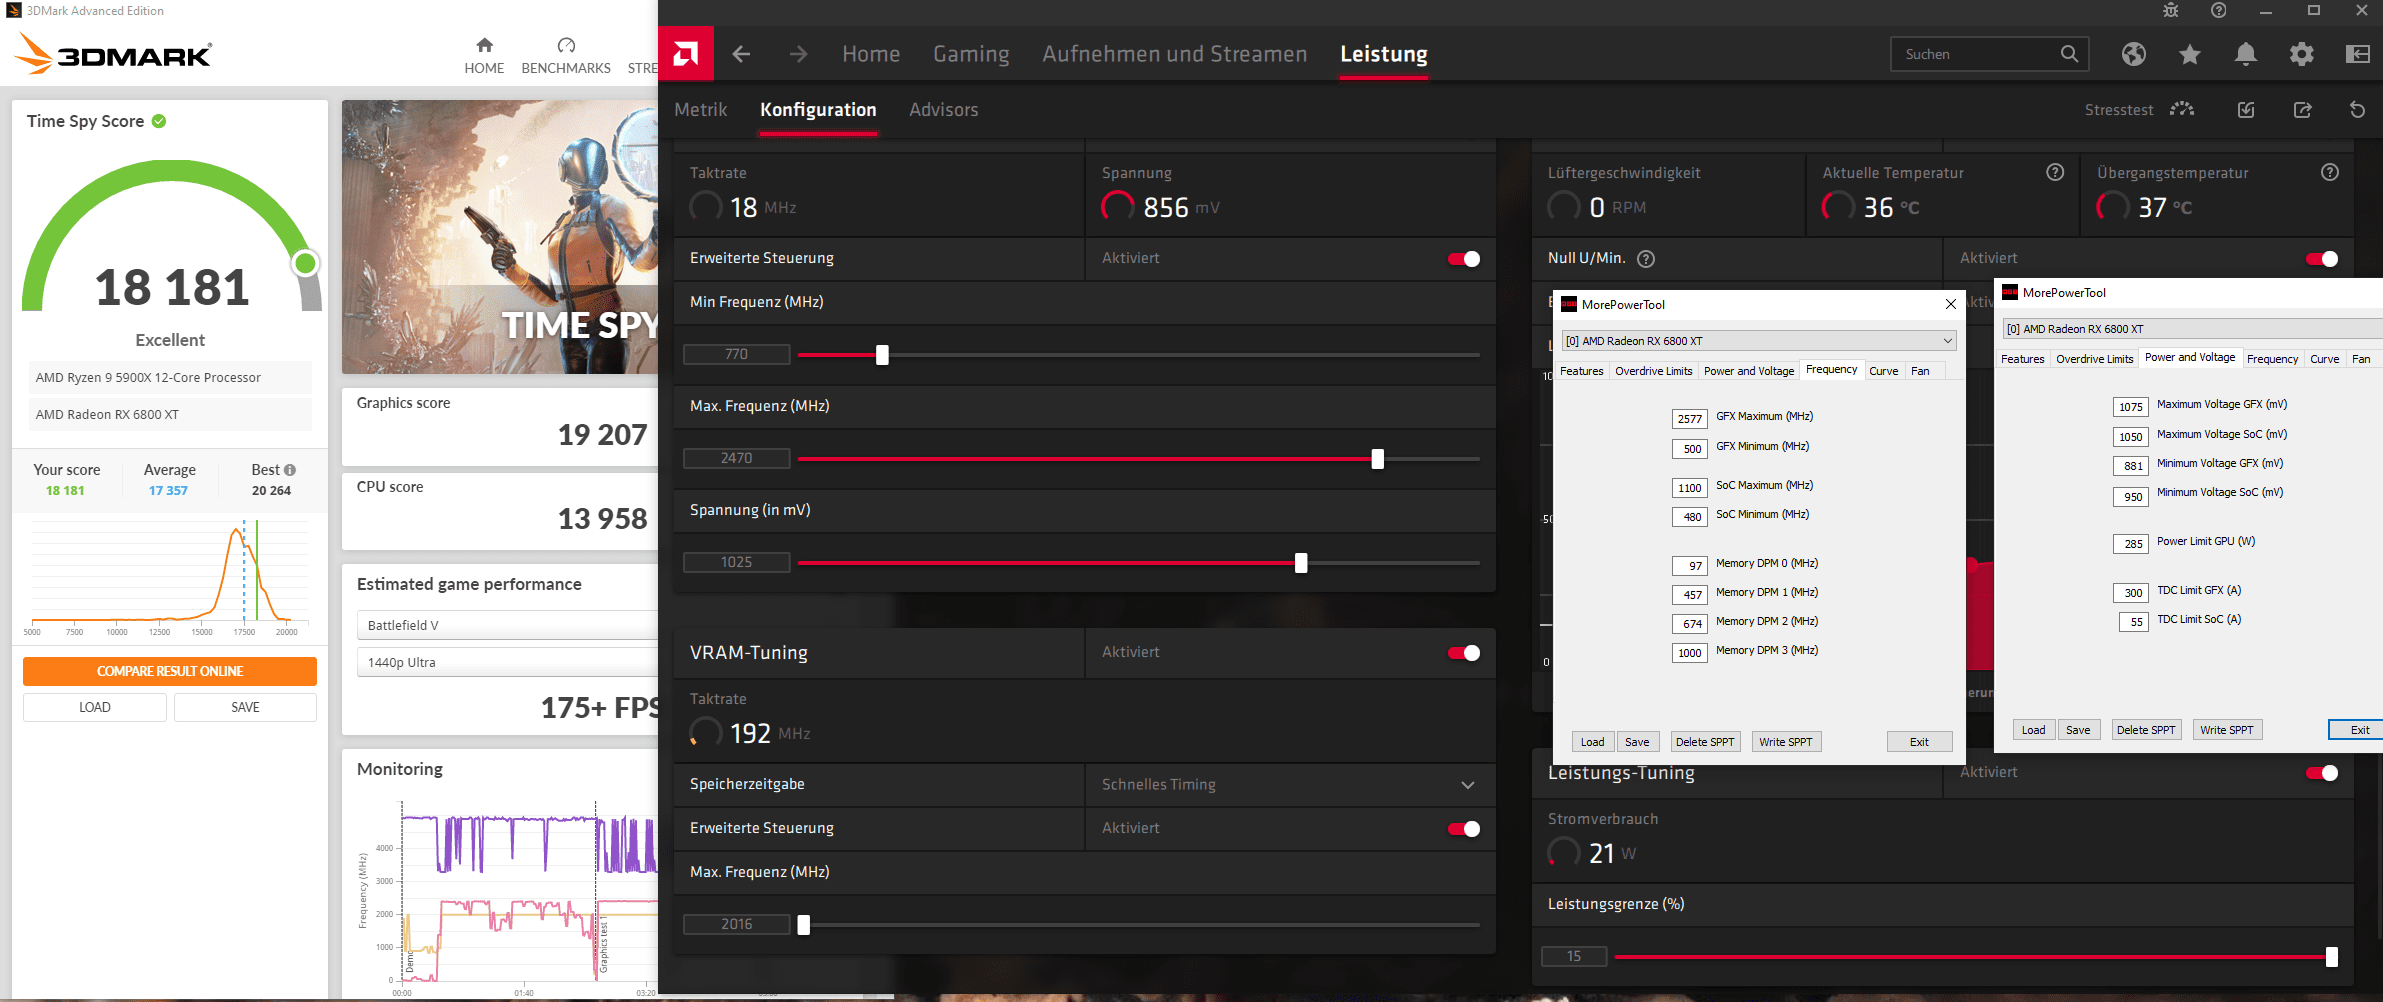
Task: Open 3DMark BENCHMARKS icon
Action: 566,45
